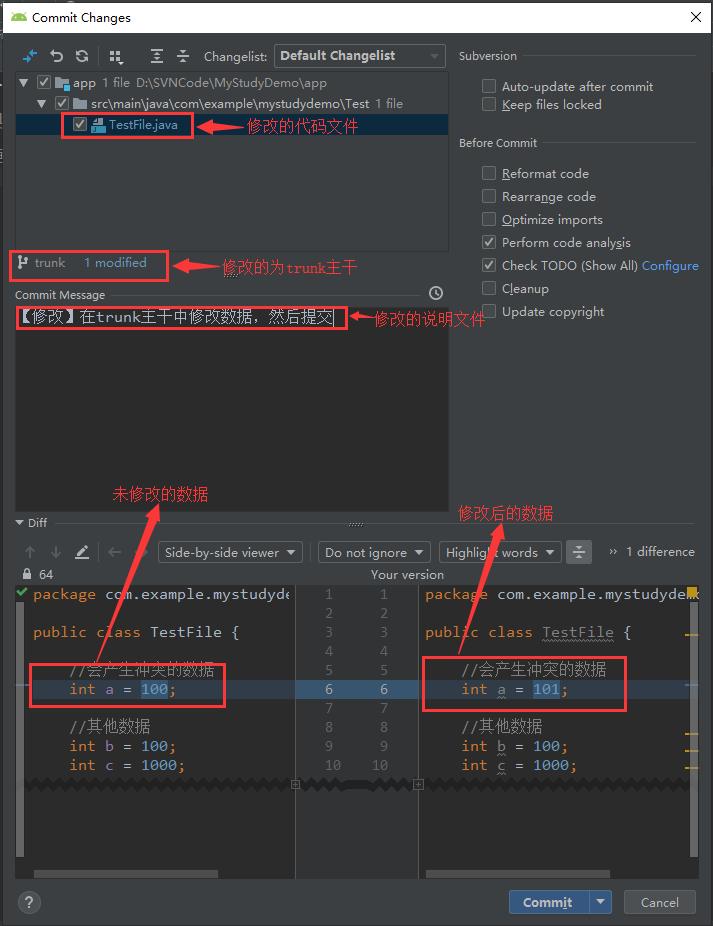This screenshot has height=926, width=713.
Task: Collapse the app tree node
Action: point(24,83)
